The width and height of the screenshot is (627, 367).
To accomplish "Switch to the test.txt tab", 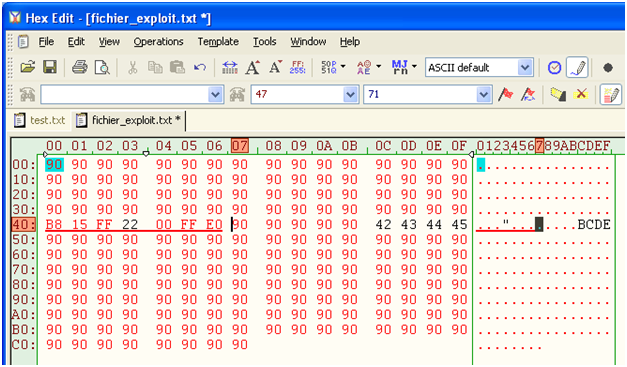I will (x=40, y=120).
